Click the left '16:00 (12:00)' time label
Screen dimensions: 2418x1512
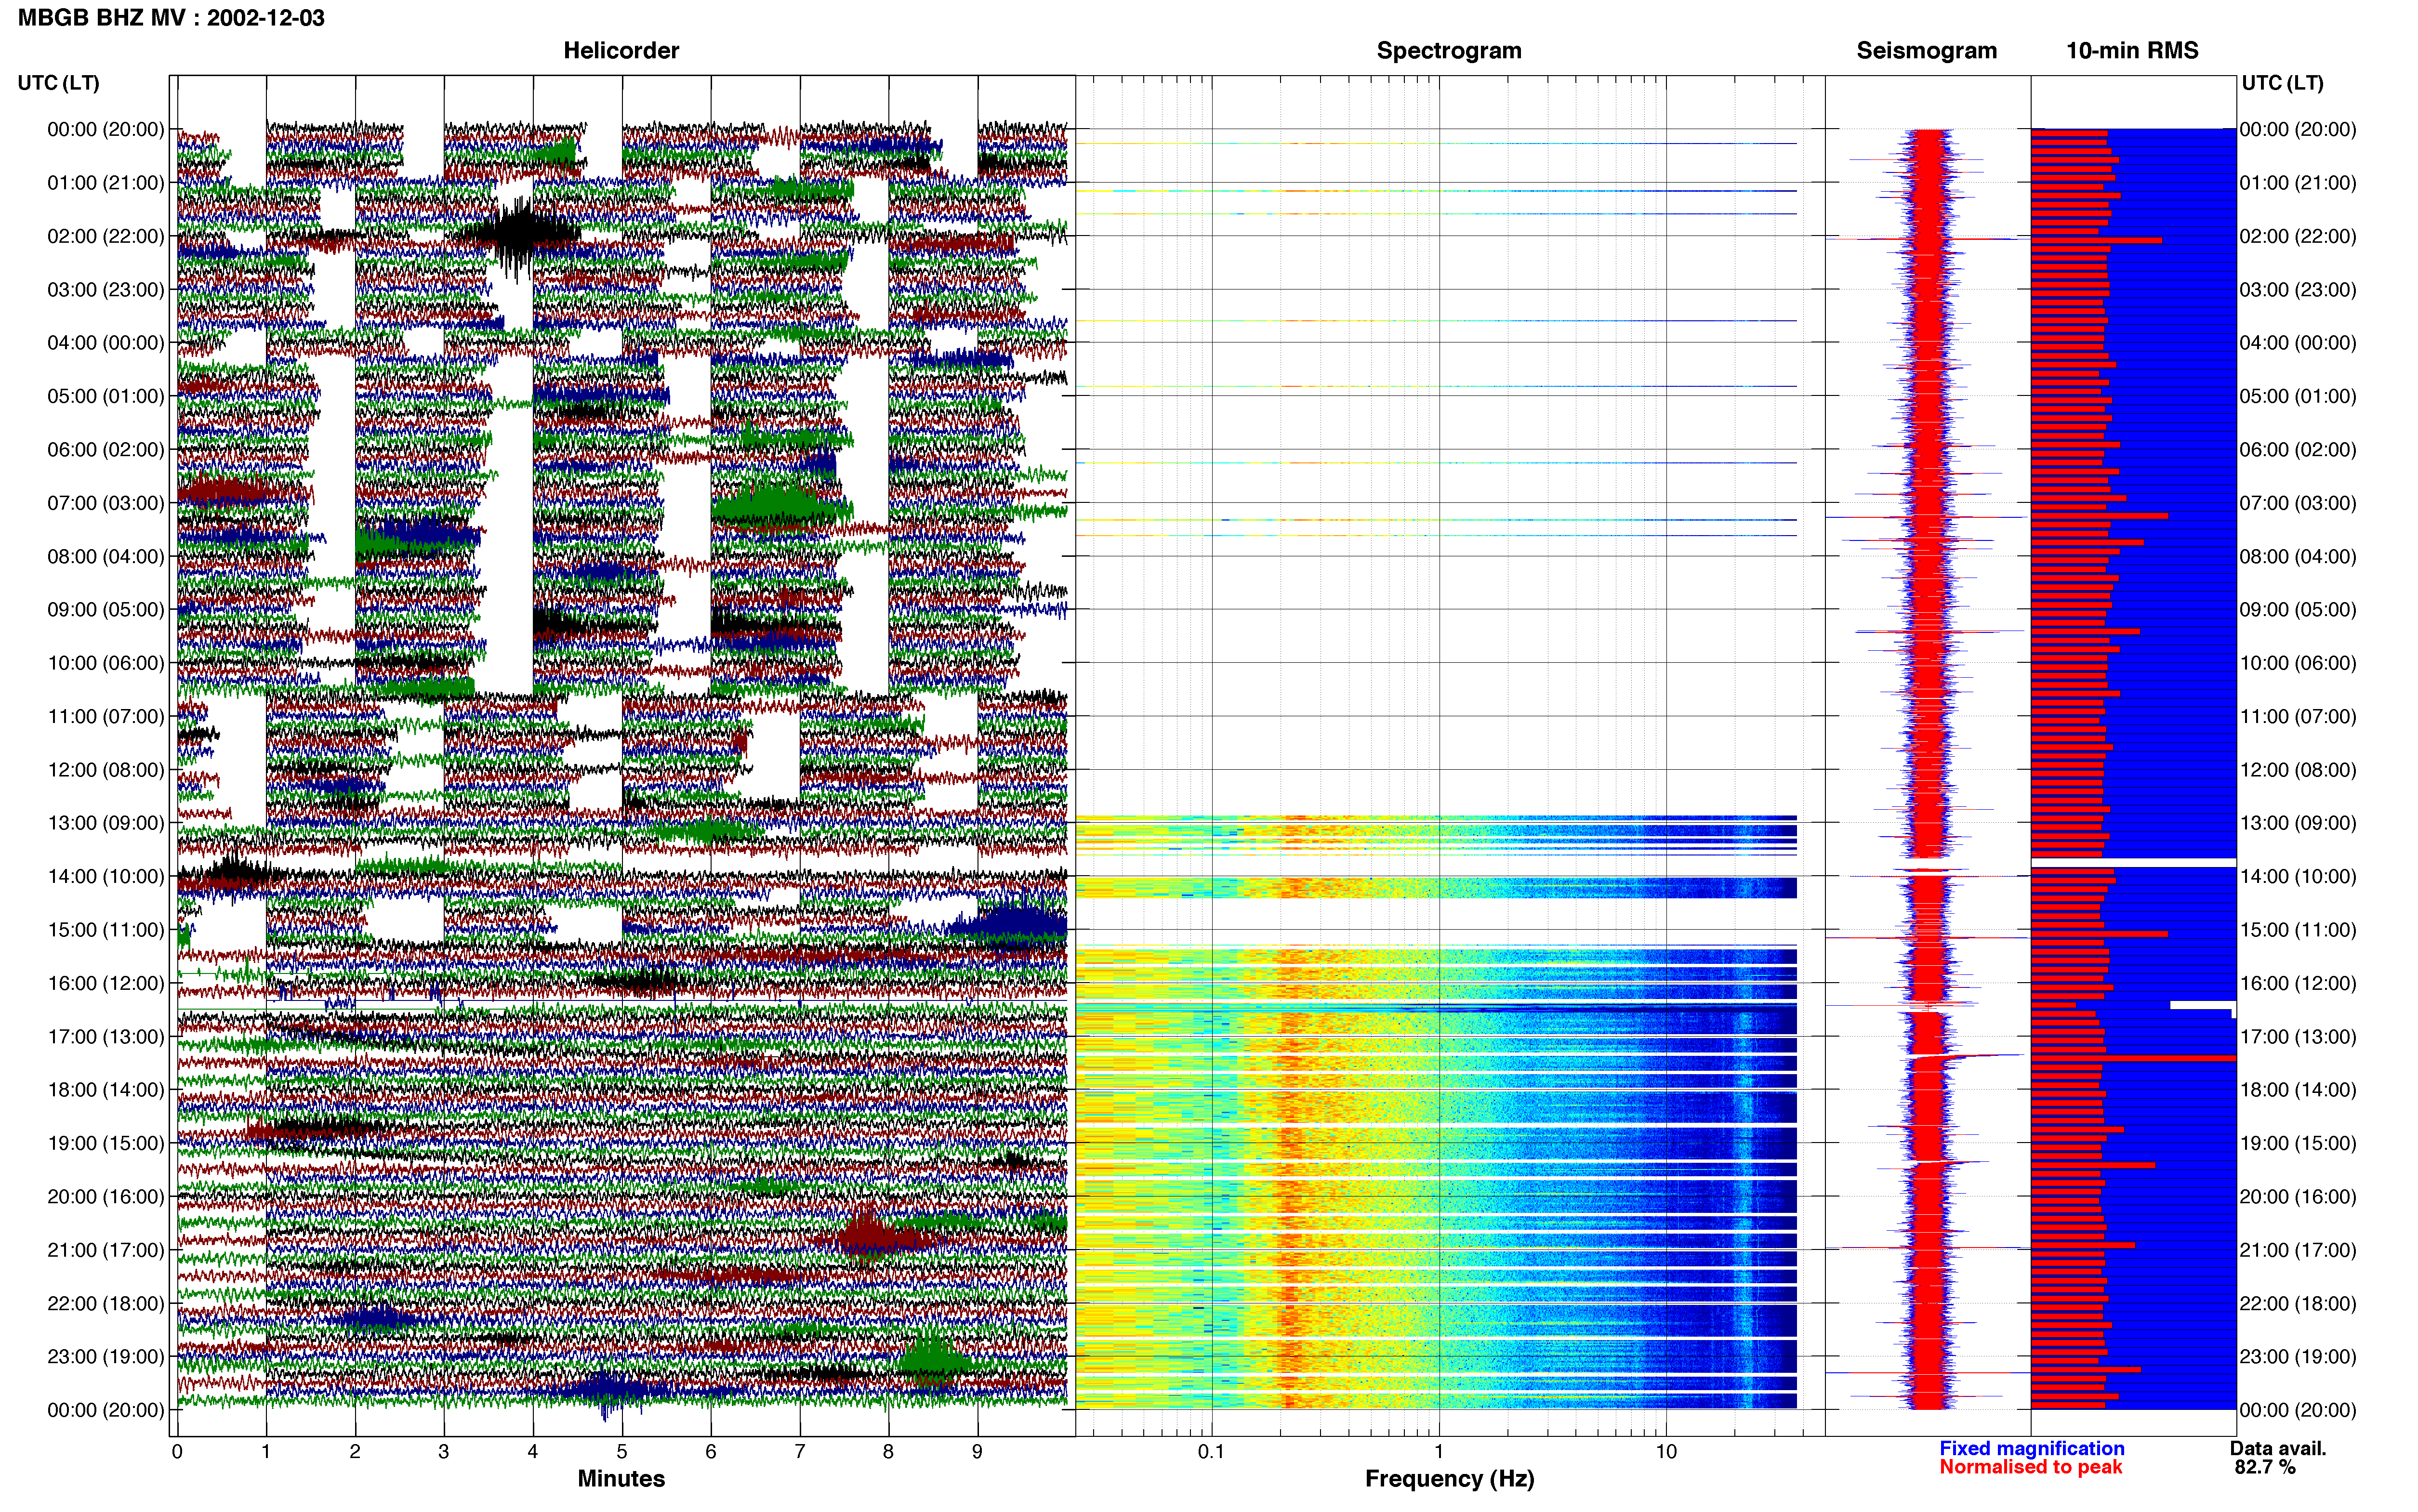pyautogui.click(x=106, y=983)
